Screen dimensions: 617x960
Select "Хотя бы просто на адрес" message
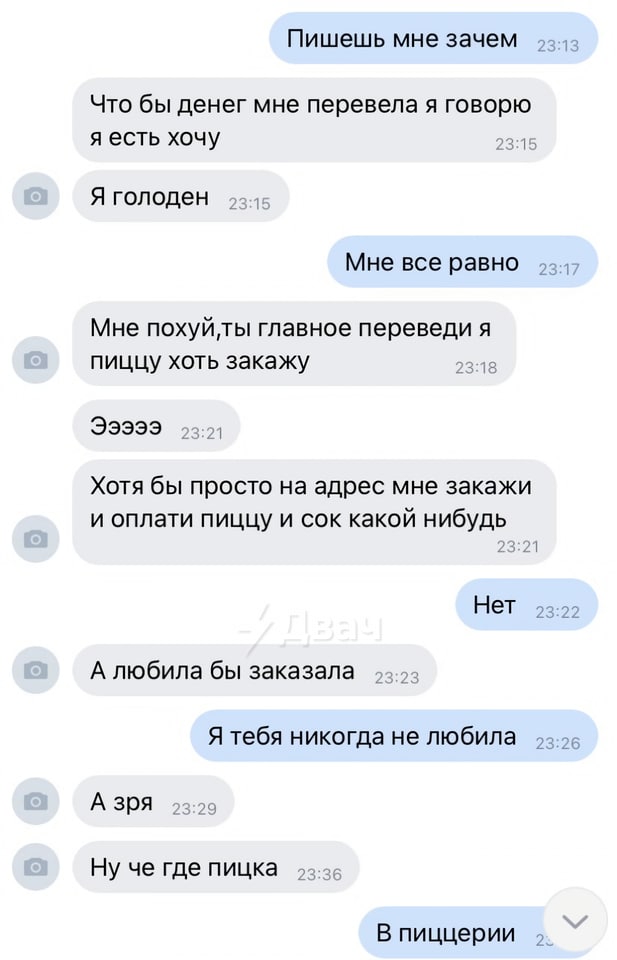pyautogui.click(x=314, y=512)
